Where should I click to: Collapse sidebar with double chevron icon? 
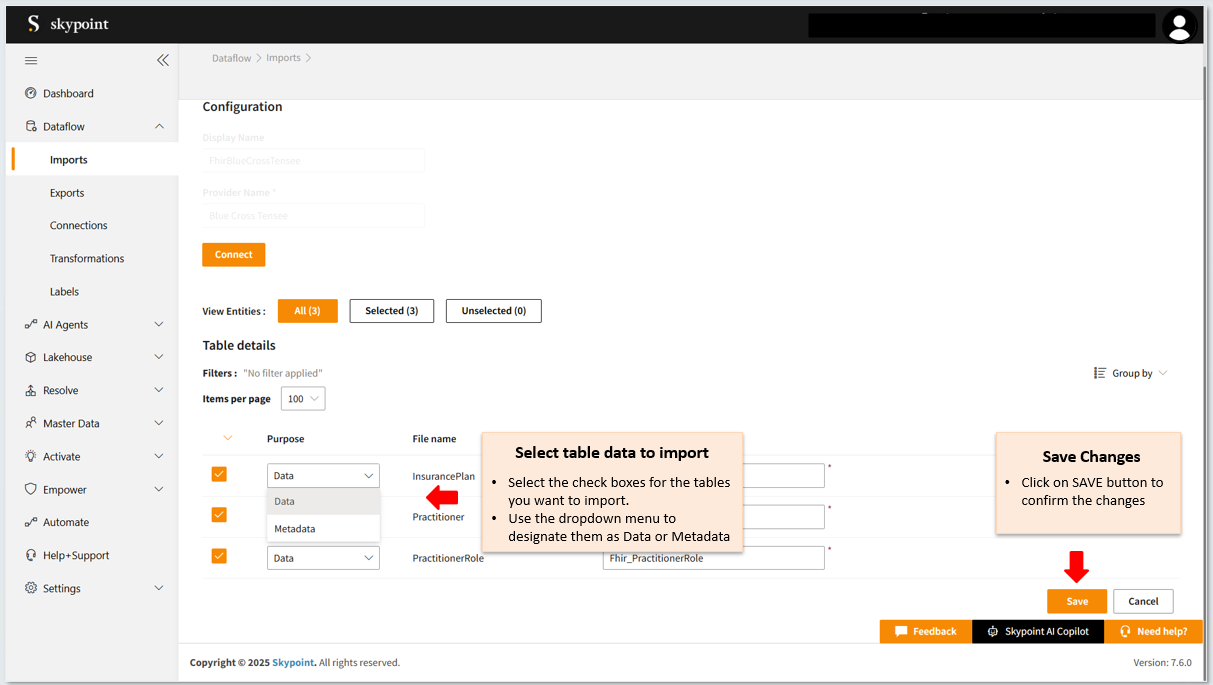click(x=163, y=60)
